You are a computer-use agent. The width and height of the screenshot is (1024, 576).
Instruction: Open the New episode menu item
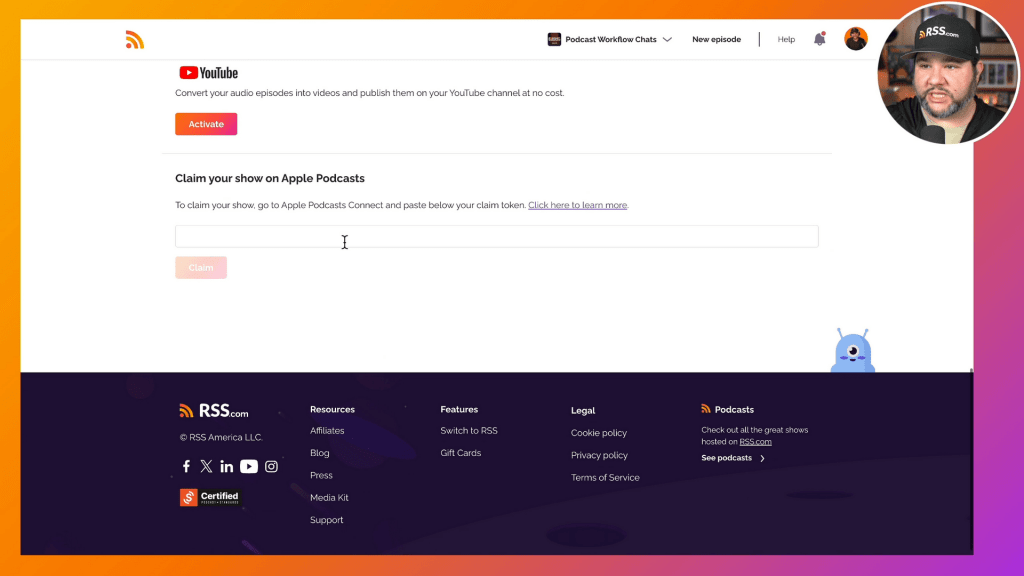pyautogui.click(x=716, y=40)
